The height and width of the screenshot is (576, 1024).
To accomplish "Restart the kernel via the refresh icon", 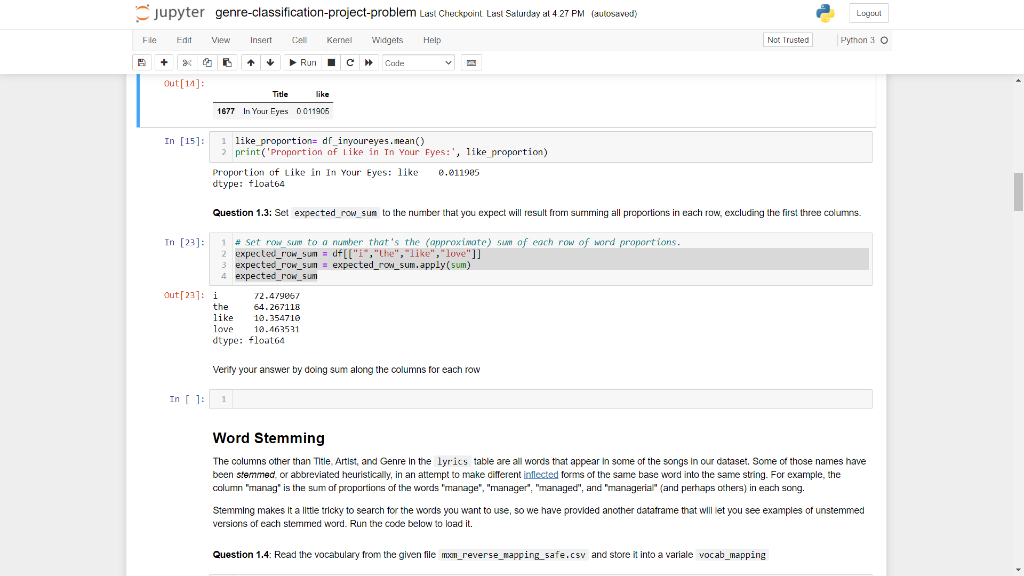I will coord(348,62).
